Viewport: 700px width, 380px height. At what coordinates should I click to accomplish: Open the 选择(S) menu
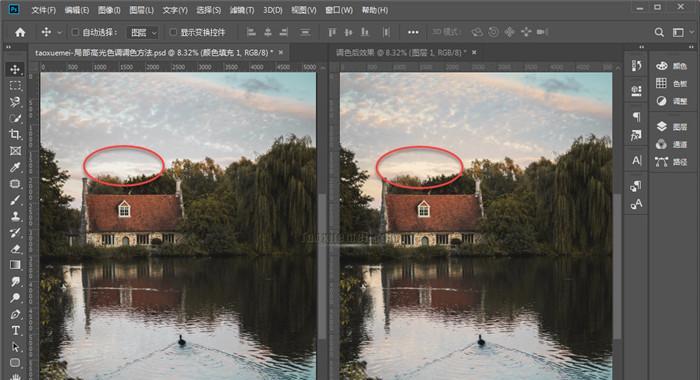208,10
